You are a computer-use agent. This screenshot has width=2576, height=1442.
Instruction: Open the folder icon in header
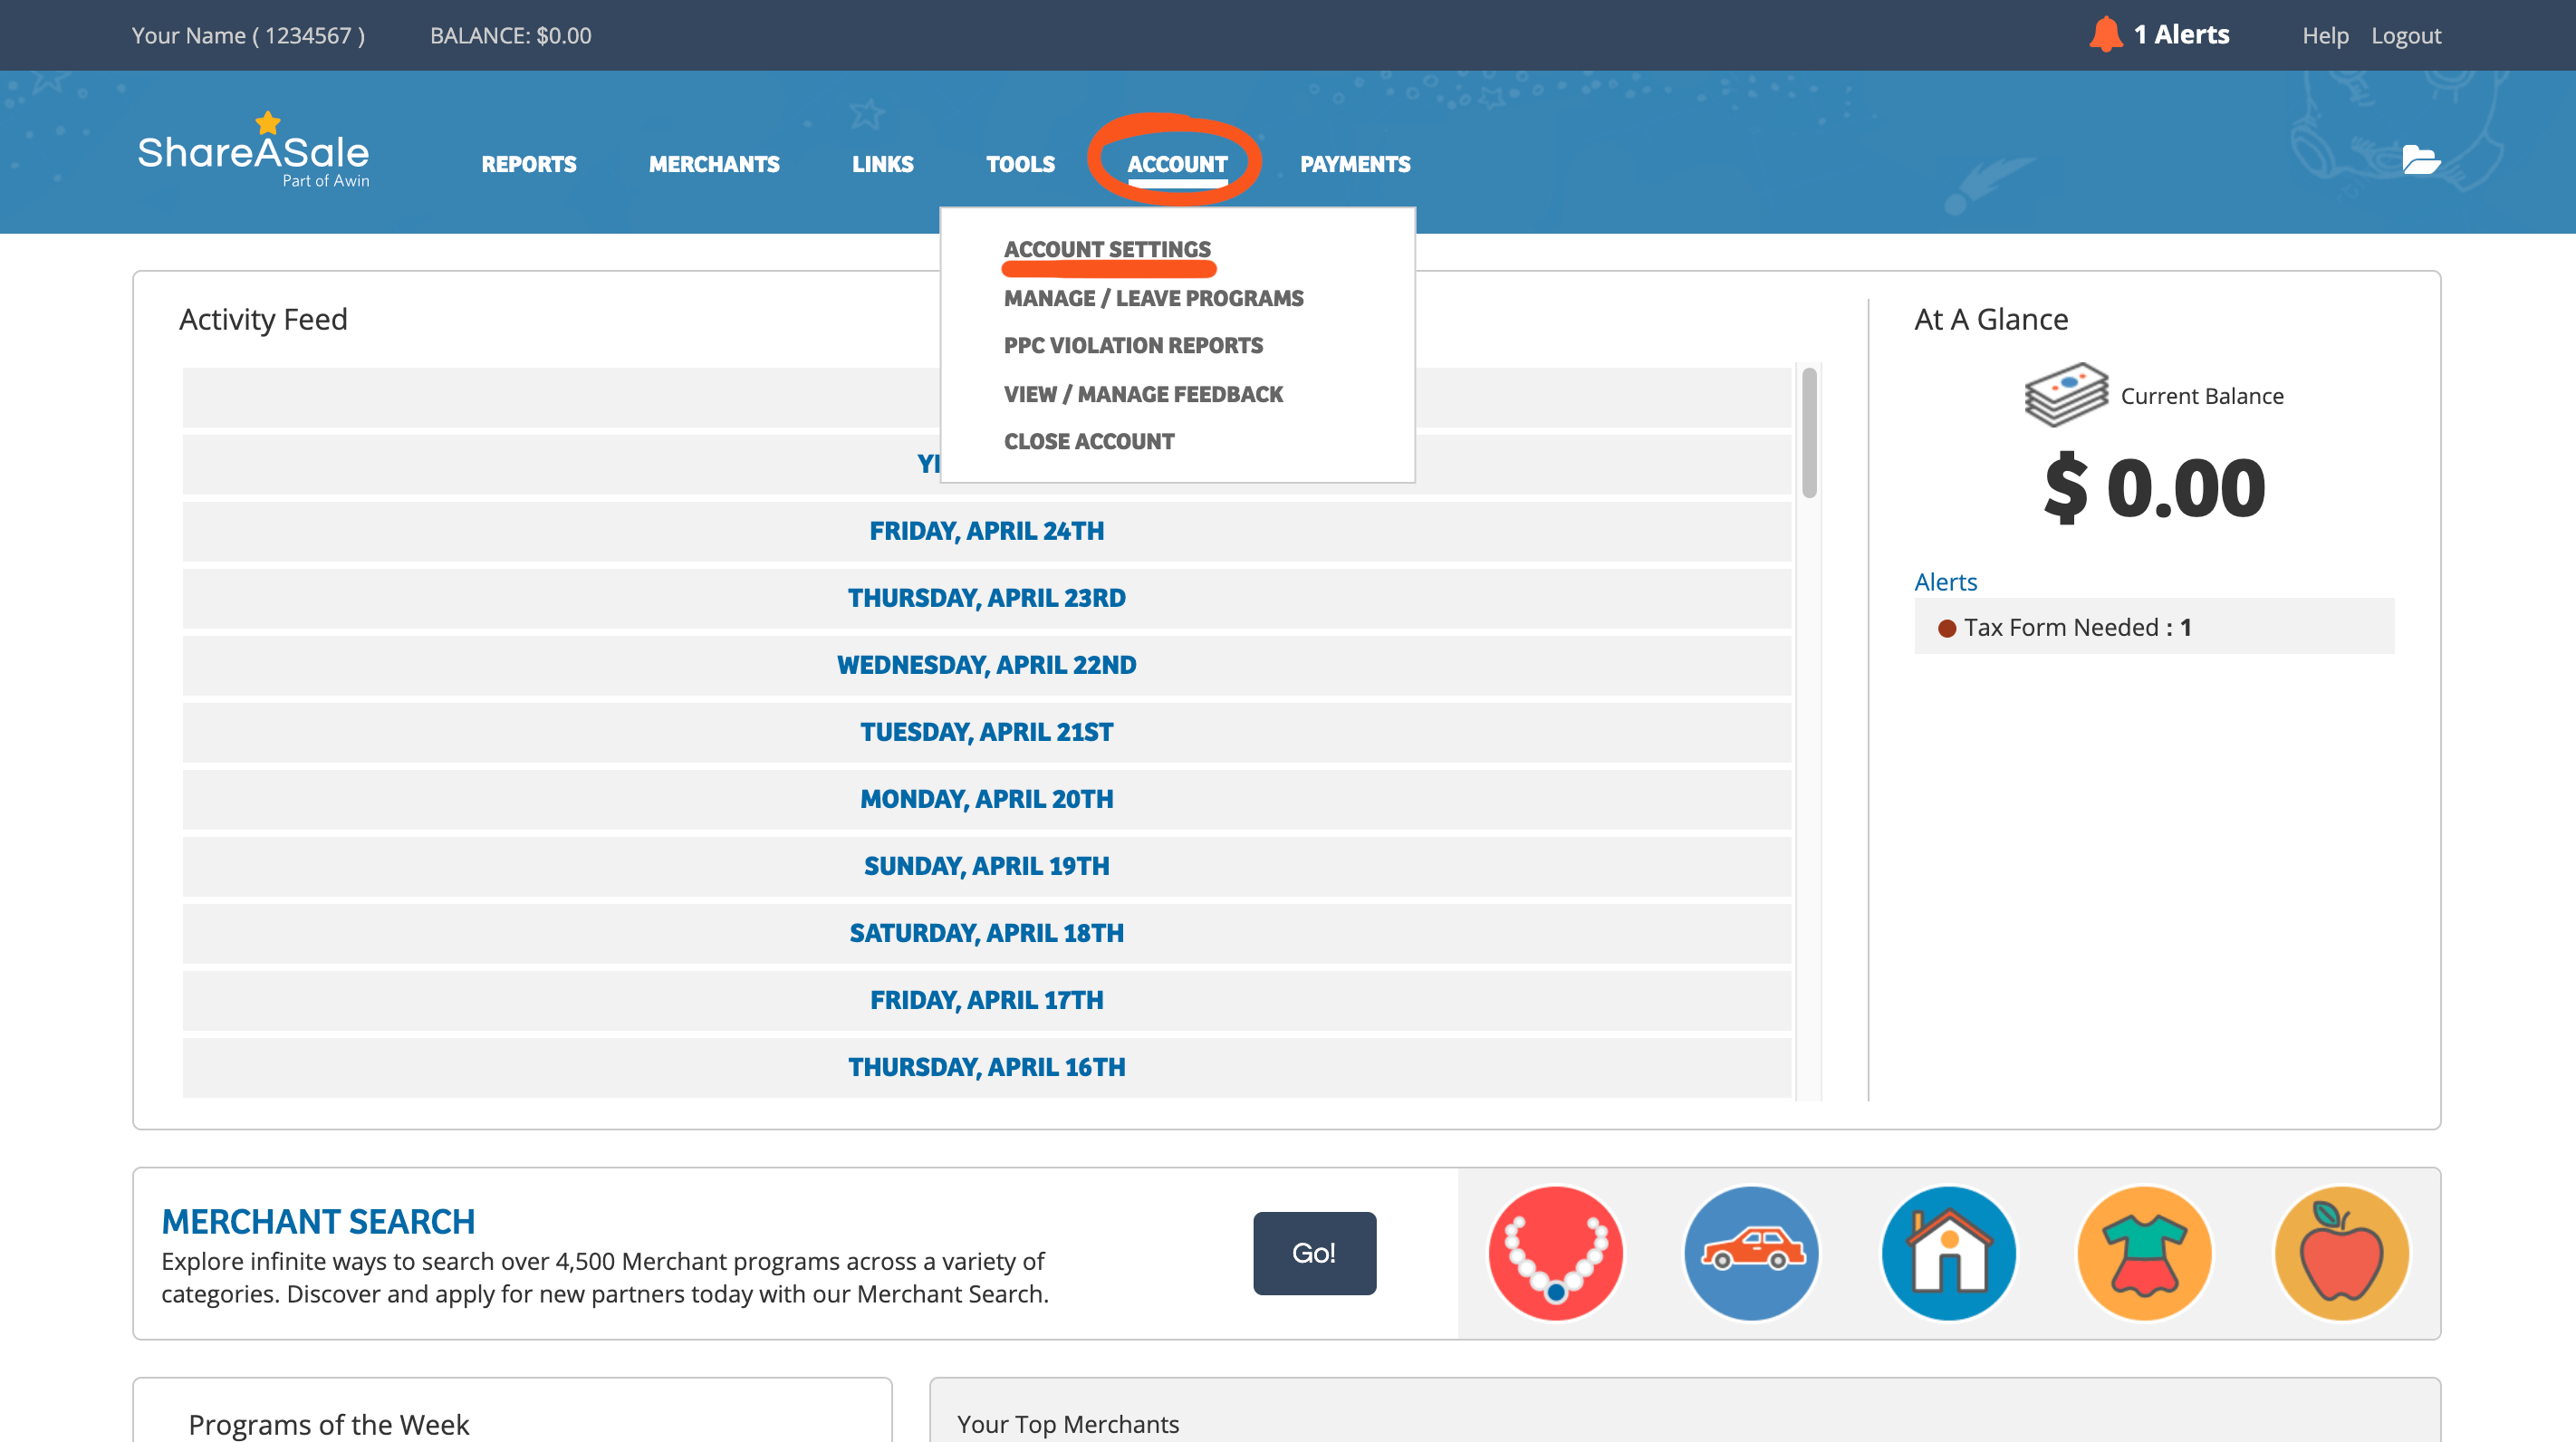2421,159
